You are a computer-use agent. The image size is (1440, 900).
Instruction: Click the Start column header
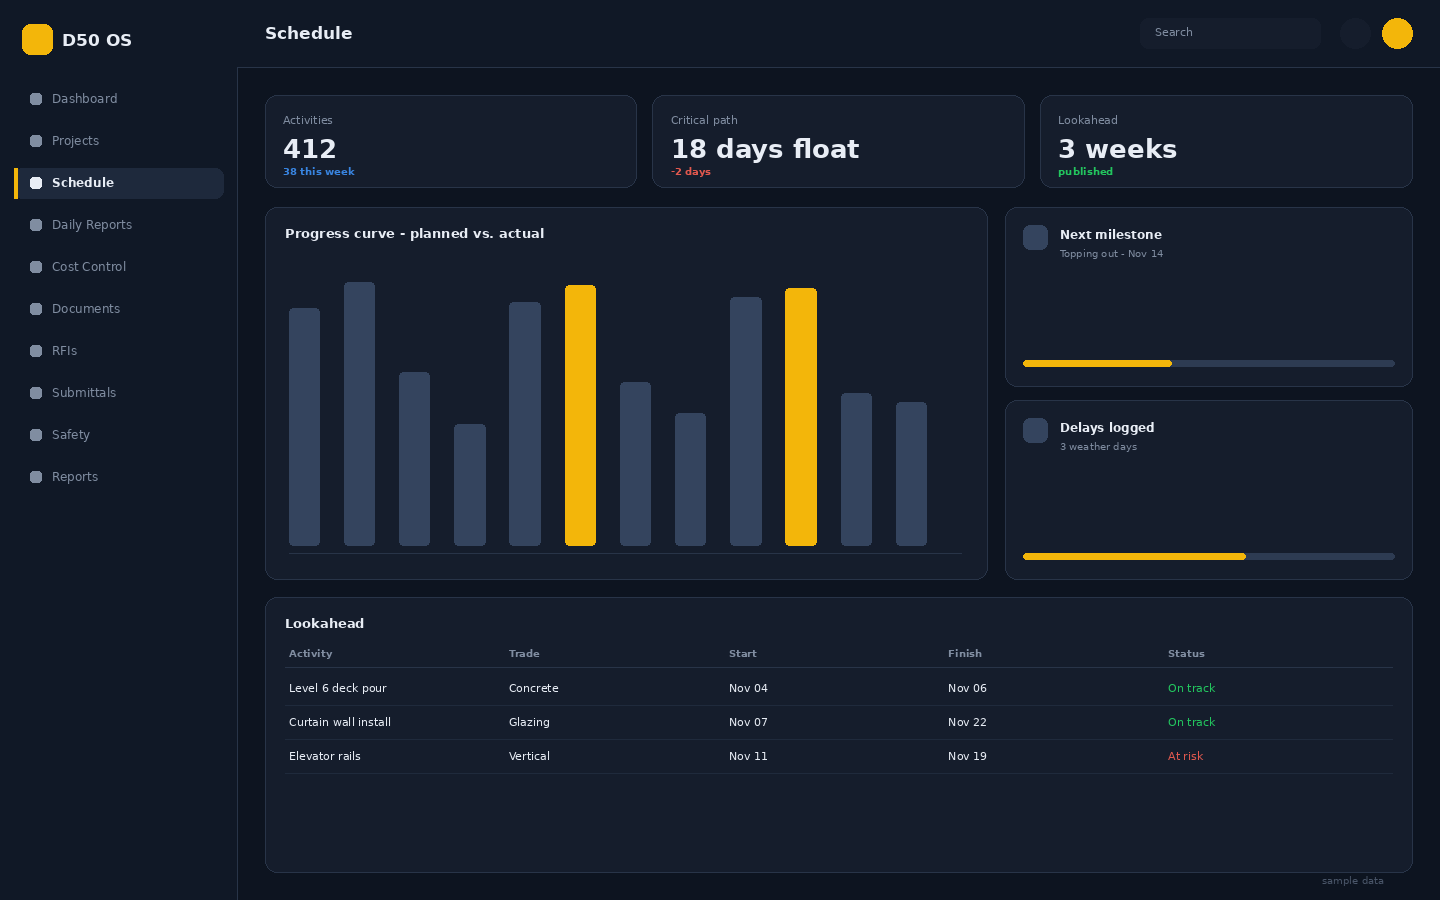(x=743, y=654)
